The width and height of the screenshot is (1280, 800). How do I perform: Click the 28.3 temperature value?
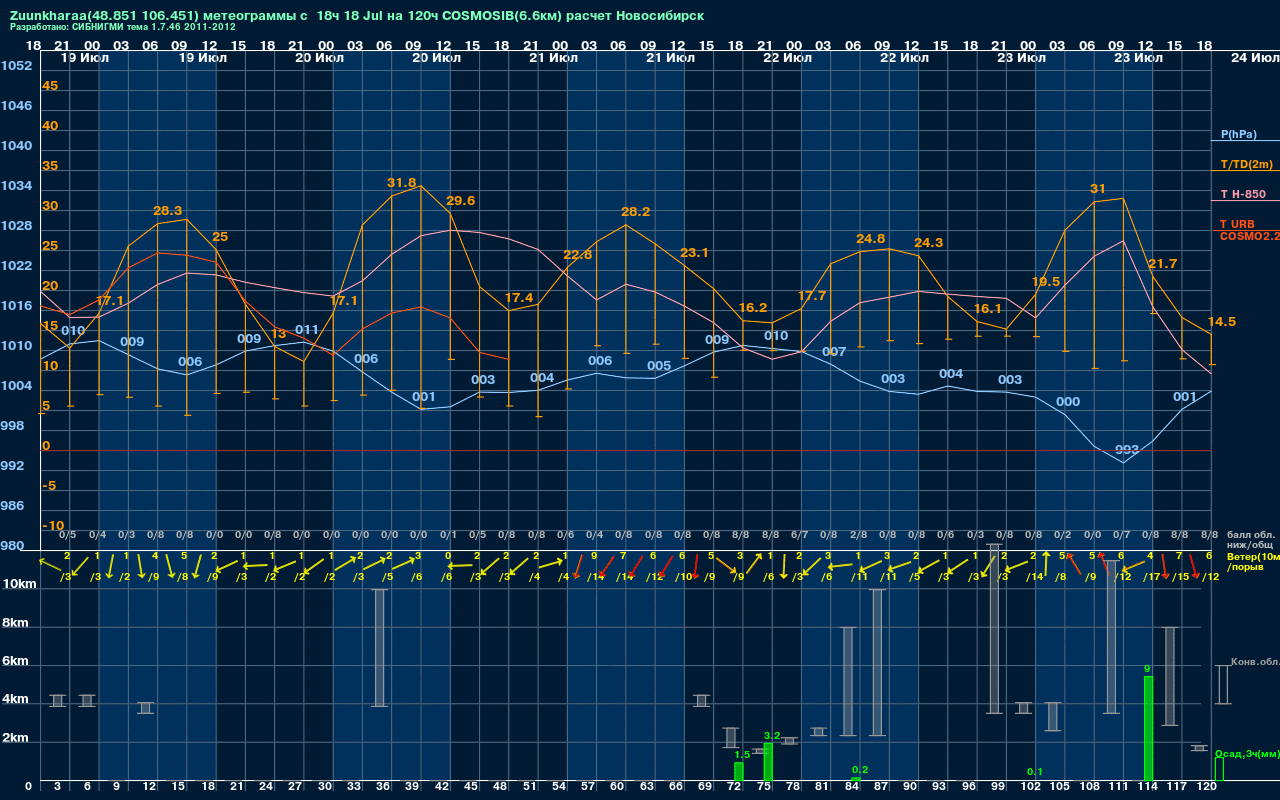click(168, 211)
